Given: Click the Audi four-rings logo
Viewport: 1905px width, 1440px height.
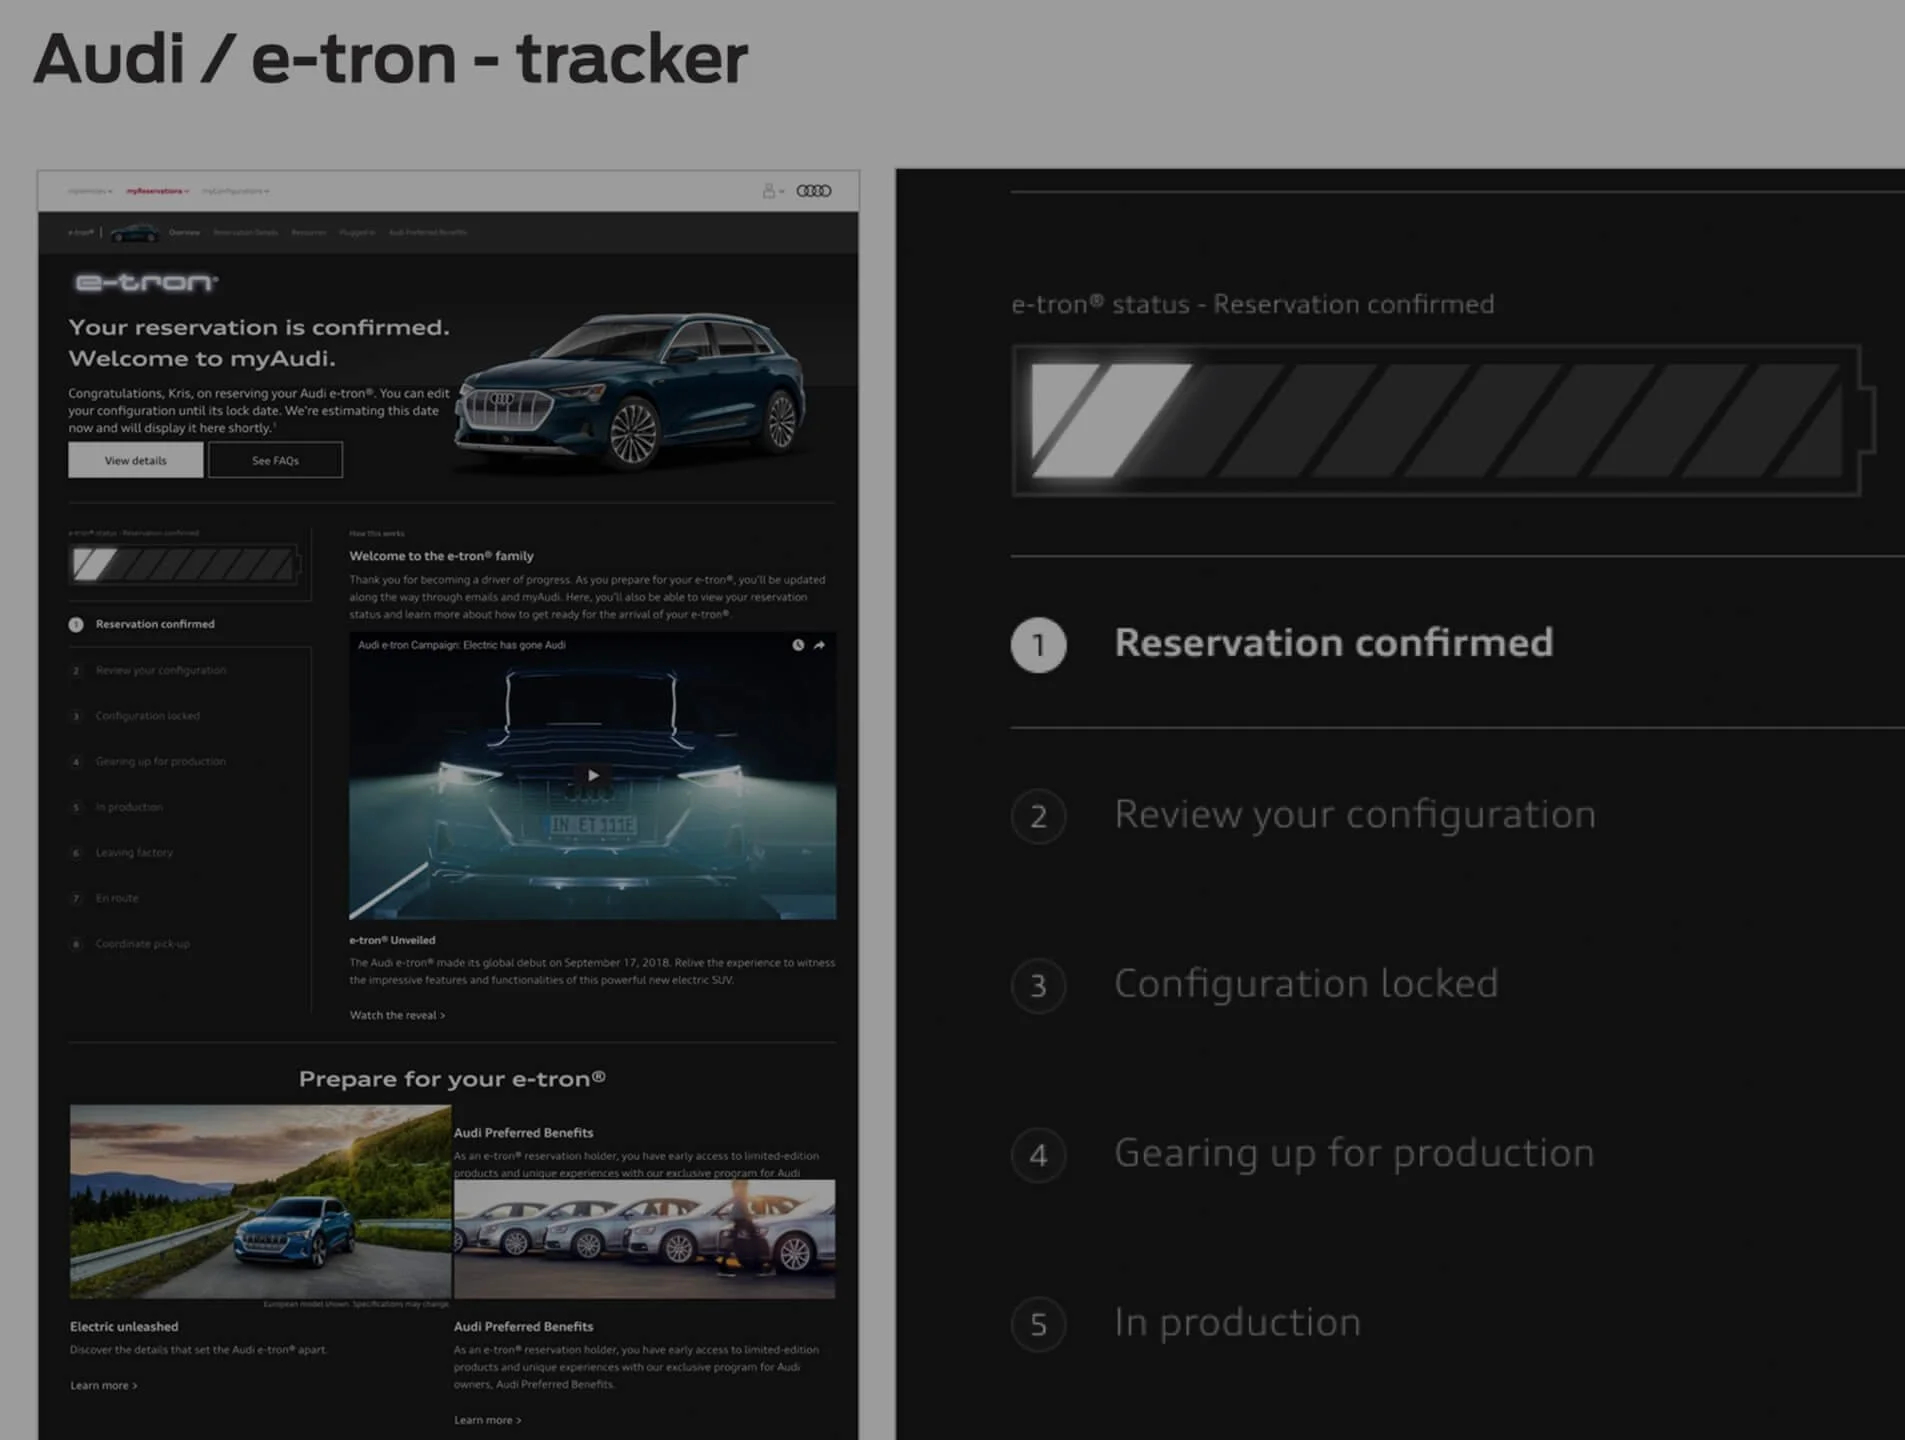Looking at the screenshot, I should [x=814, y=191].
